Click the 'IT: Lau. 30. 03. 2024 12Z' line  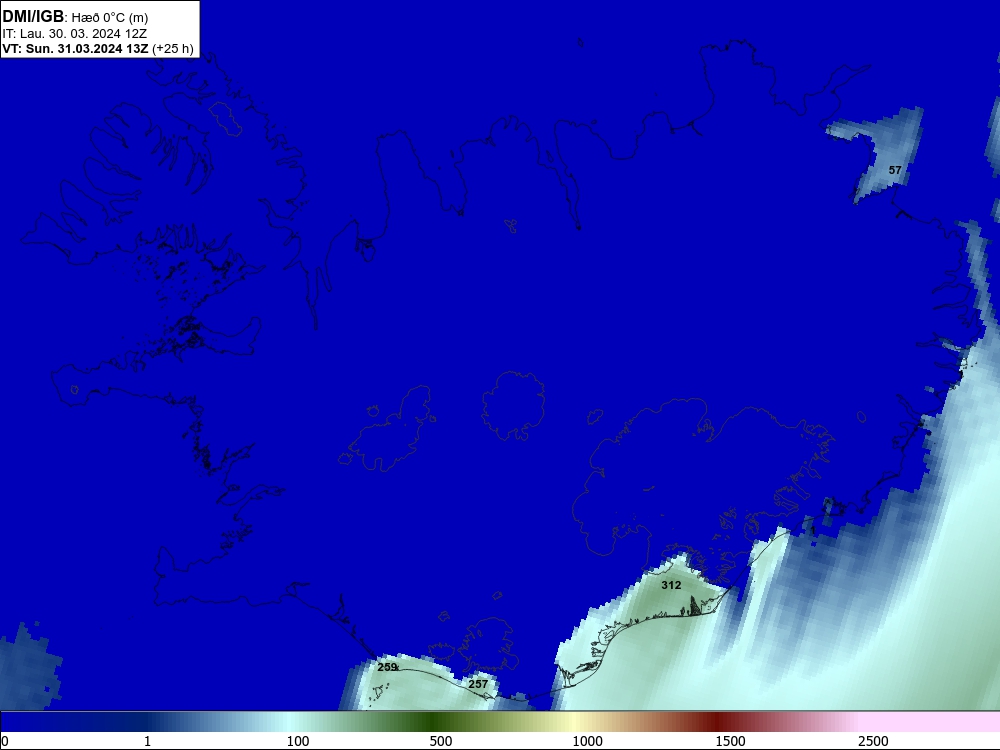(75, 34)
